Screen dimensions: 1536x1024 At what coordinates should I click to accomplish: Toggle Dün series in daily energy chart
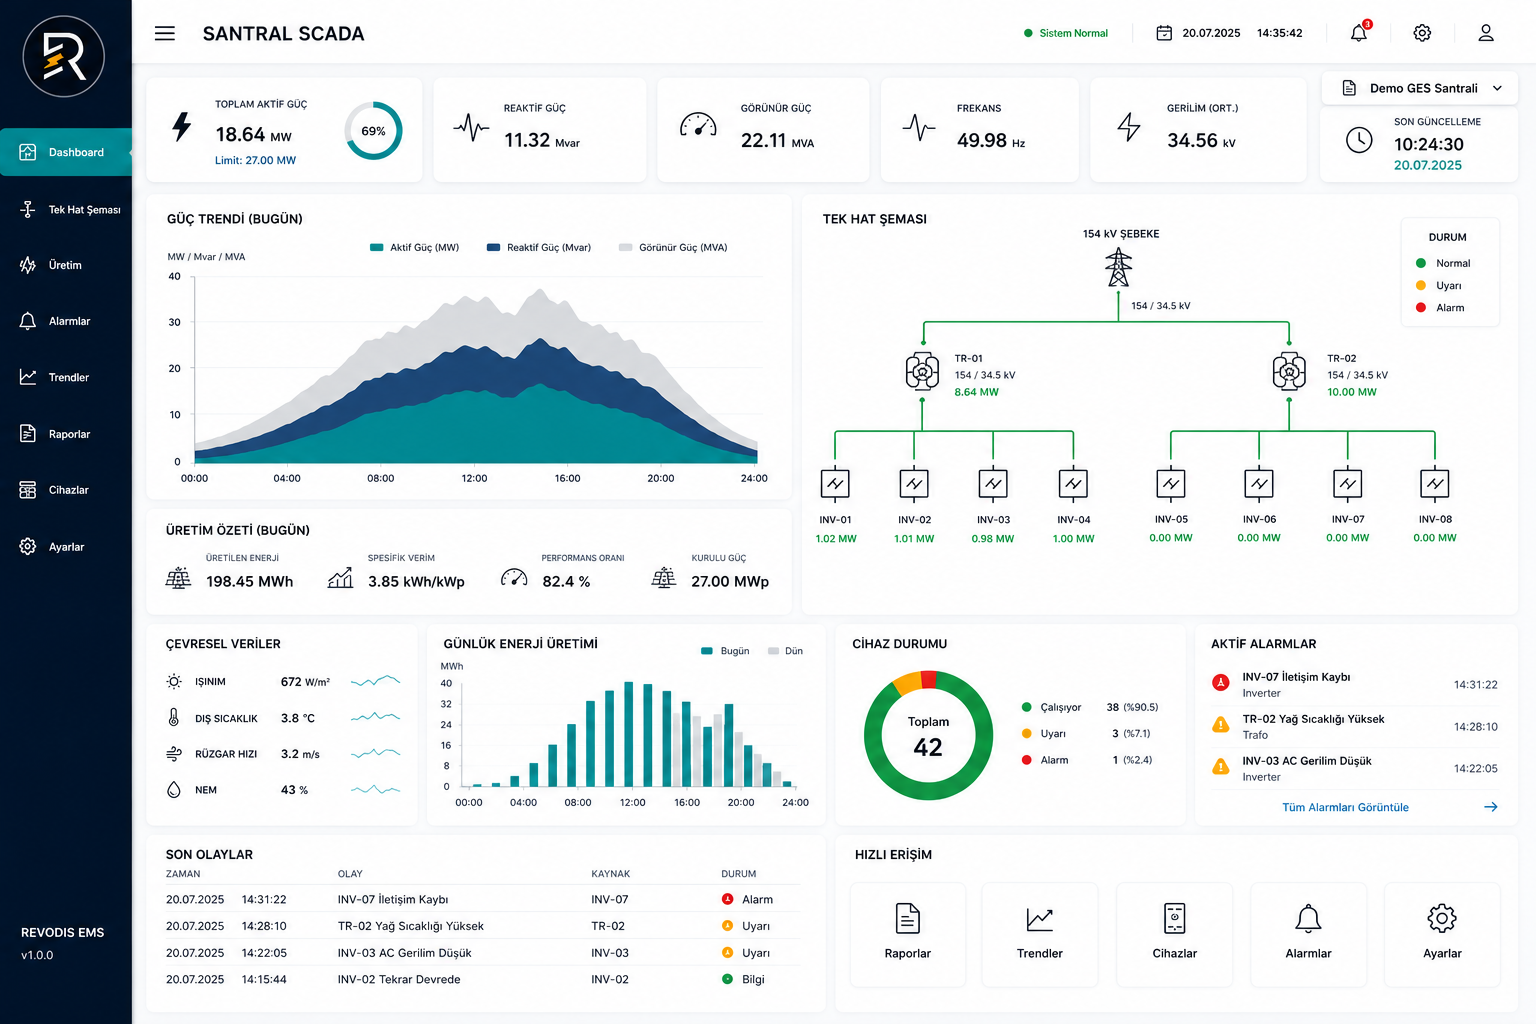pos(785,651)
